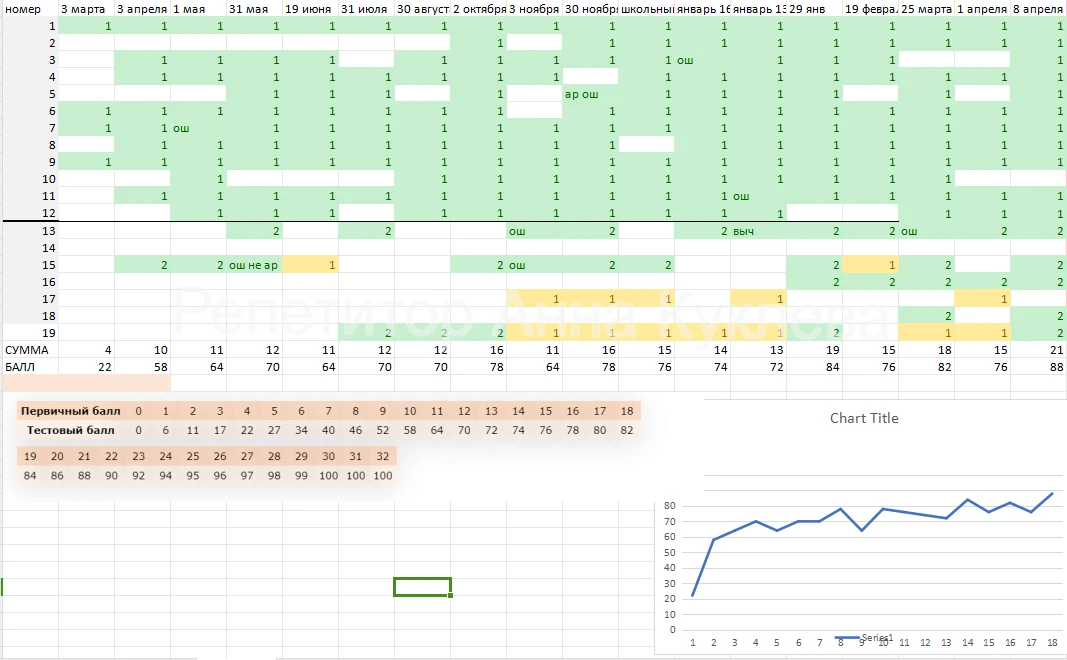This screenshot has width=1067, height=660.
Task: Select the "СУММА" row label cell
Action: [25, 350]
